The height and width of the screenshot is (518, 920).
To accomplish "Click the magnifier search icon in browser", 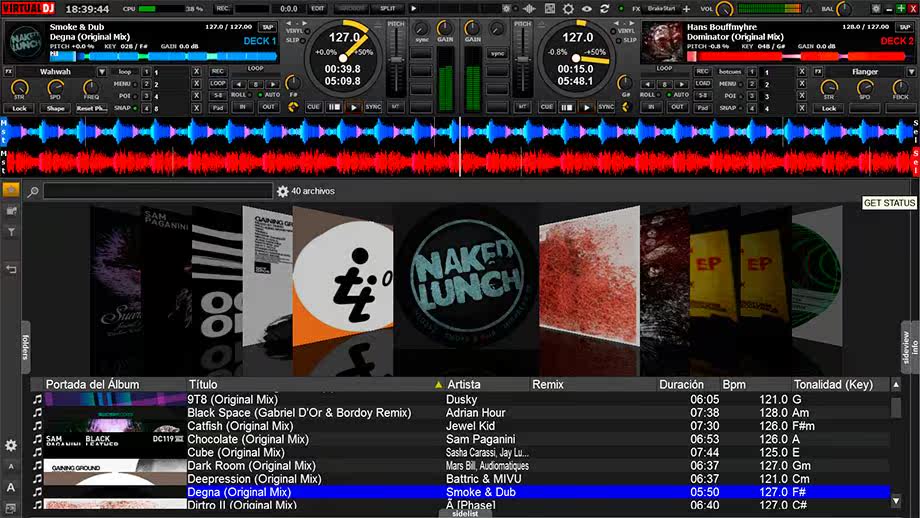I will [x=33, y=191].
